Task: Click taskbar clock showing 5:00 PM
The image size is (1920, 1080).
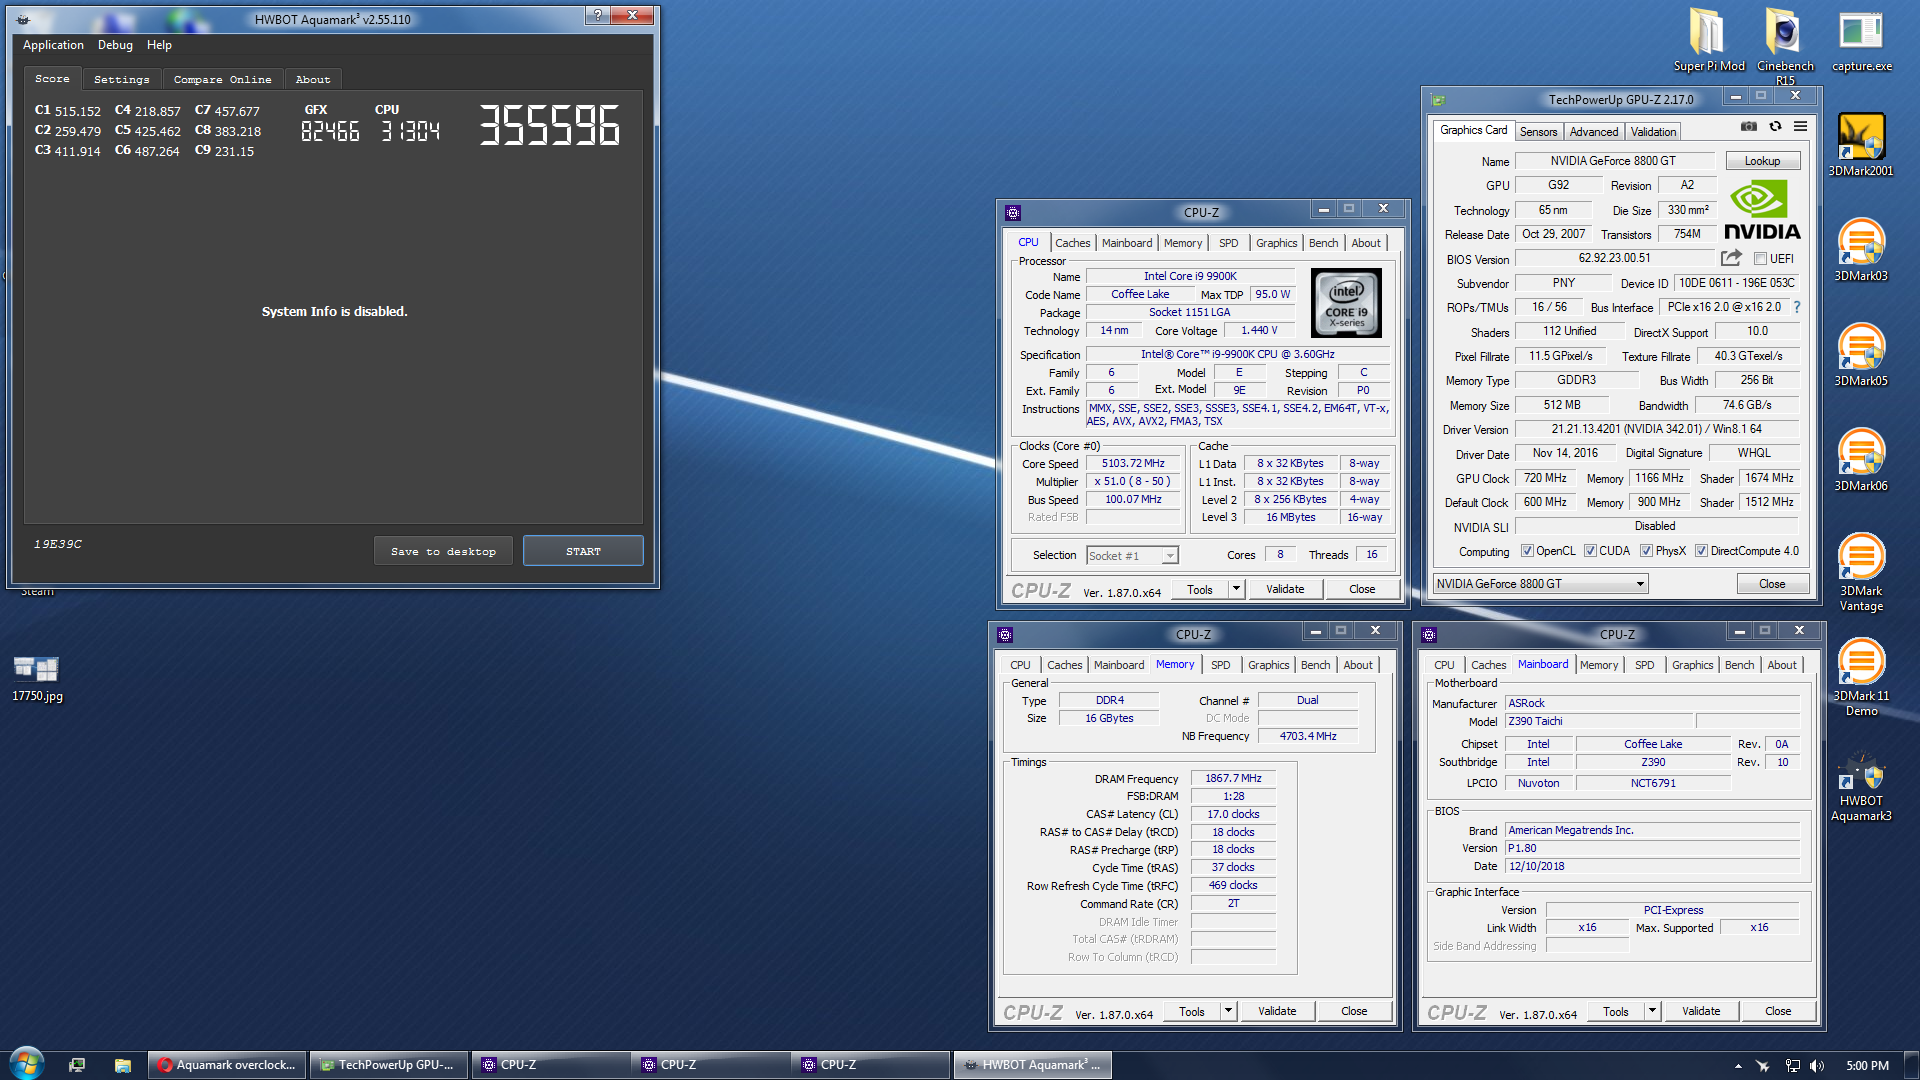Action: pyautogui.click(x=1867, y=1066)
